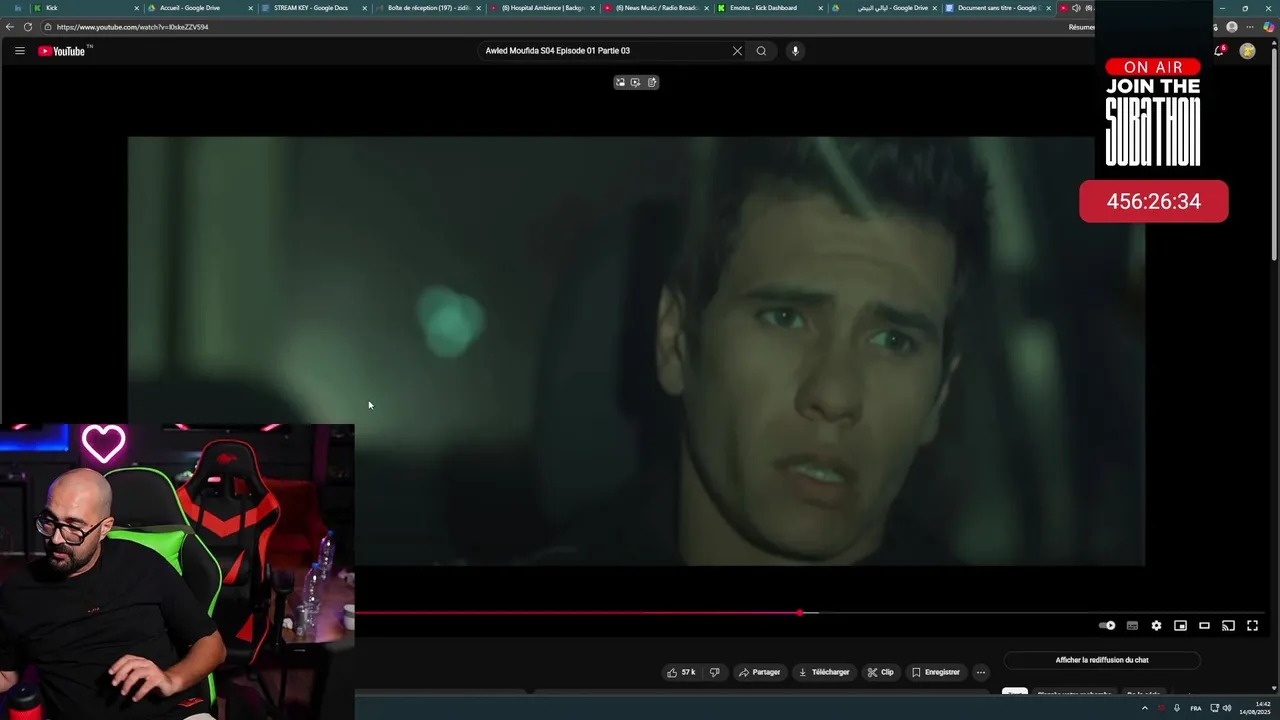
Task: Click the Partager share button
Action: click(x=759, y=672)
